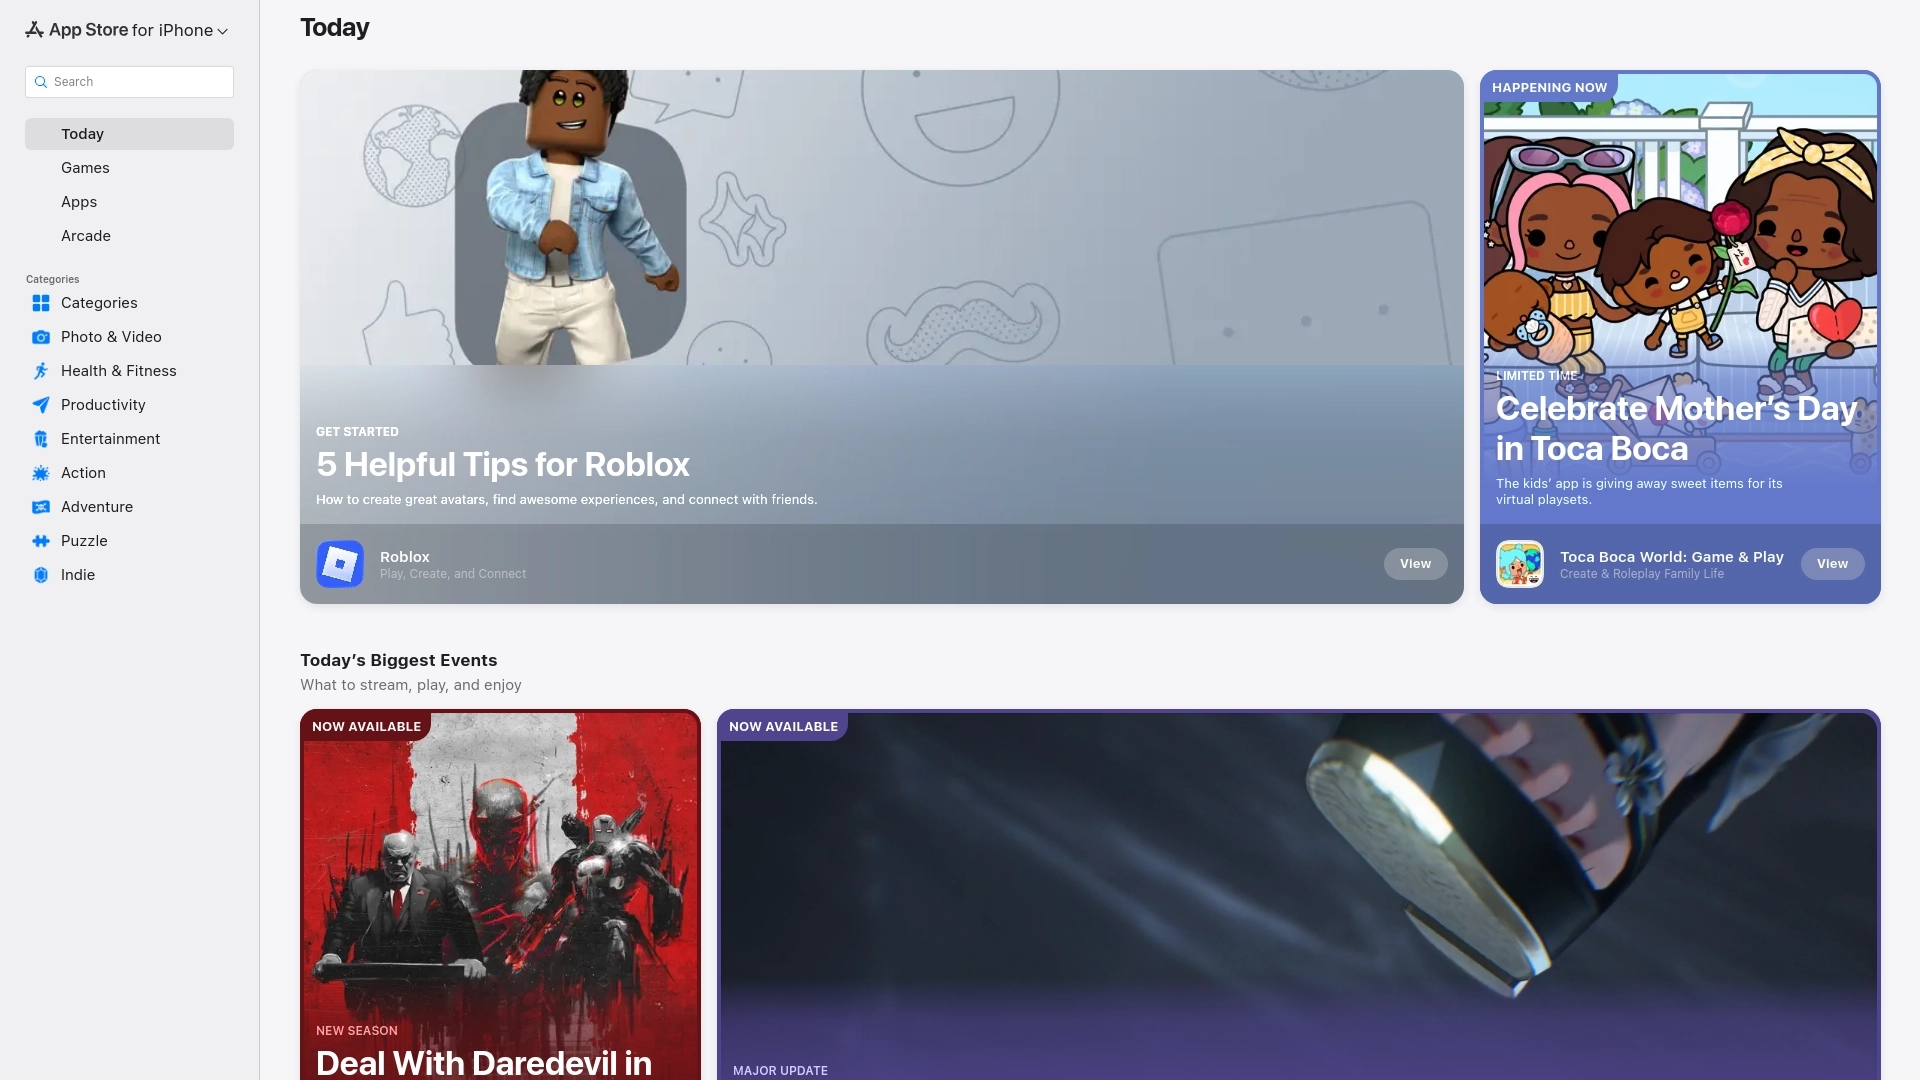Switch to the Arcade tab
1920x1080 pixels.
(129, 236)
